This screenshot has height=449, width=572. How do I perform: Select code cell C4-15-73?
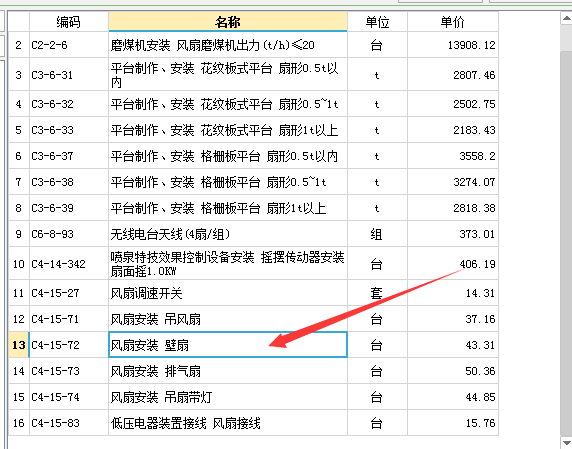(x=69, y=371)
